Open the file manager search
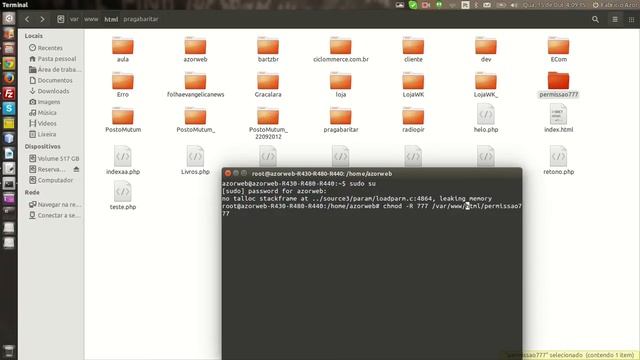Screen dimensions: 640x360 [x=596, y=19]
